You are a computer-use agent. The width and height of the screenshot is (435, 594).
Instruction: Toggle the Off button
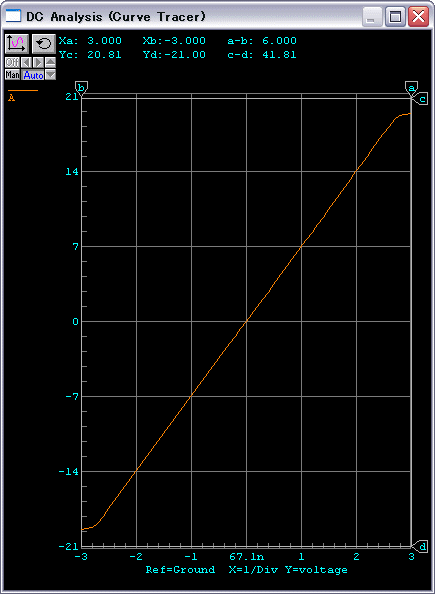13,62
